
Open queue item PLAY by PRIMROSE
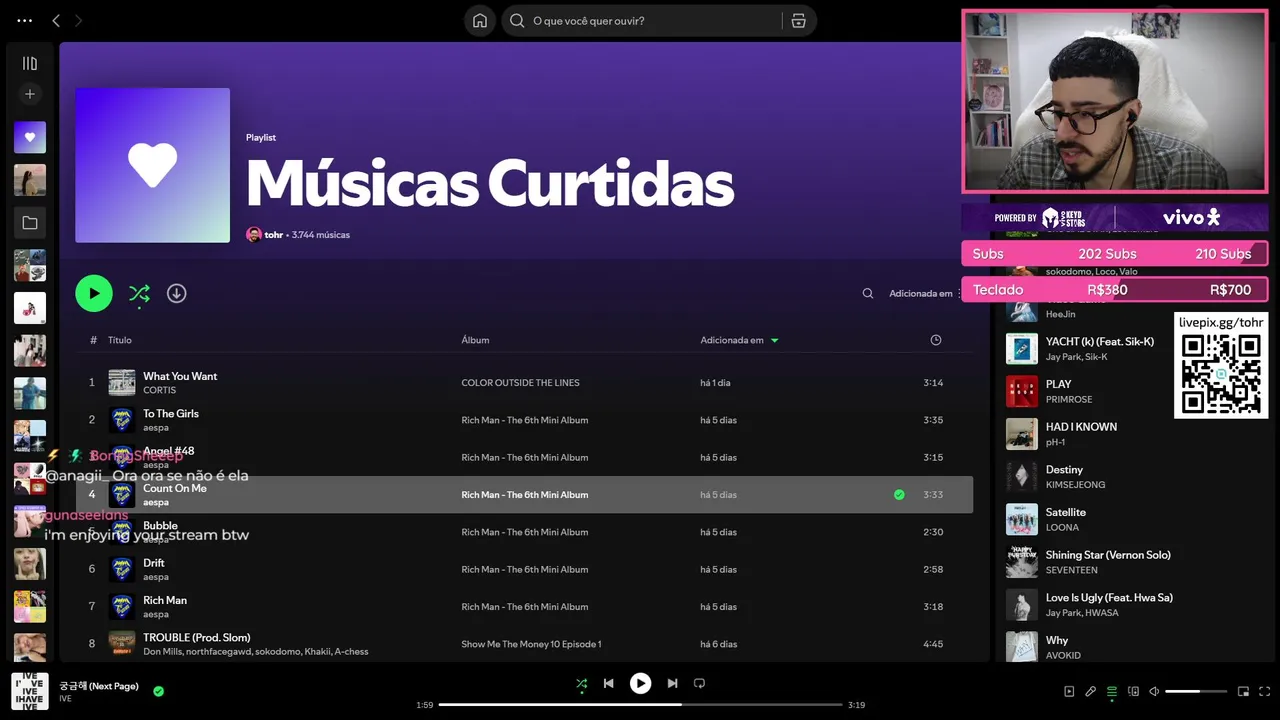tap(1087, 391)
